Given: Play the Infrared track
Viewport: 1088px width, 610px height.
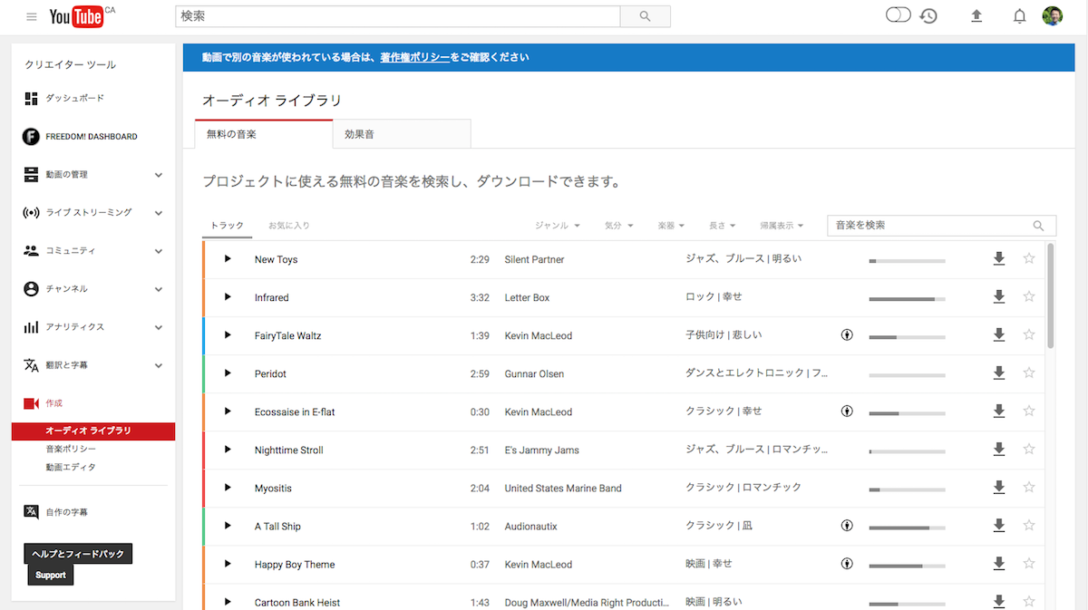Looking at the screenshot, I should 227,297.
